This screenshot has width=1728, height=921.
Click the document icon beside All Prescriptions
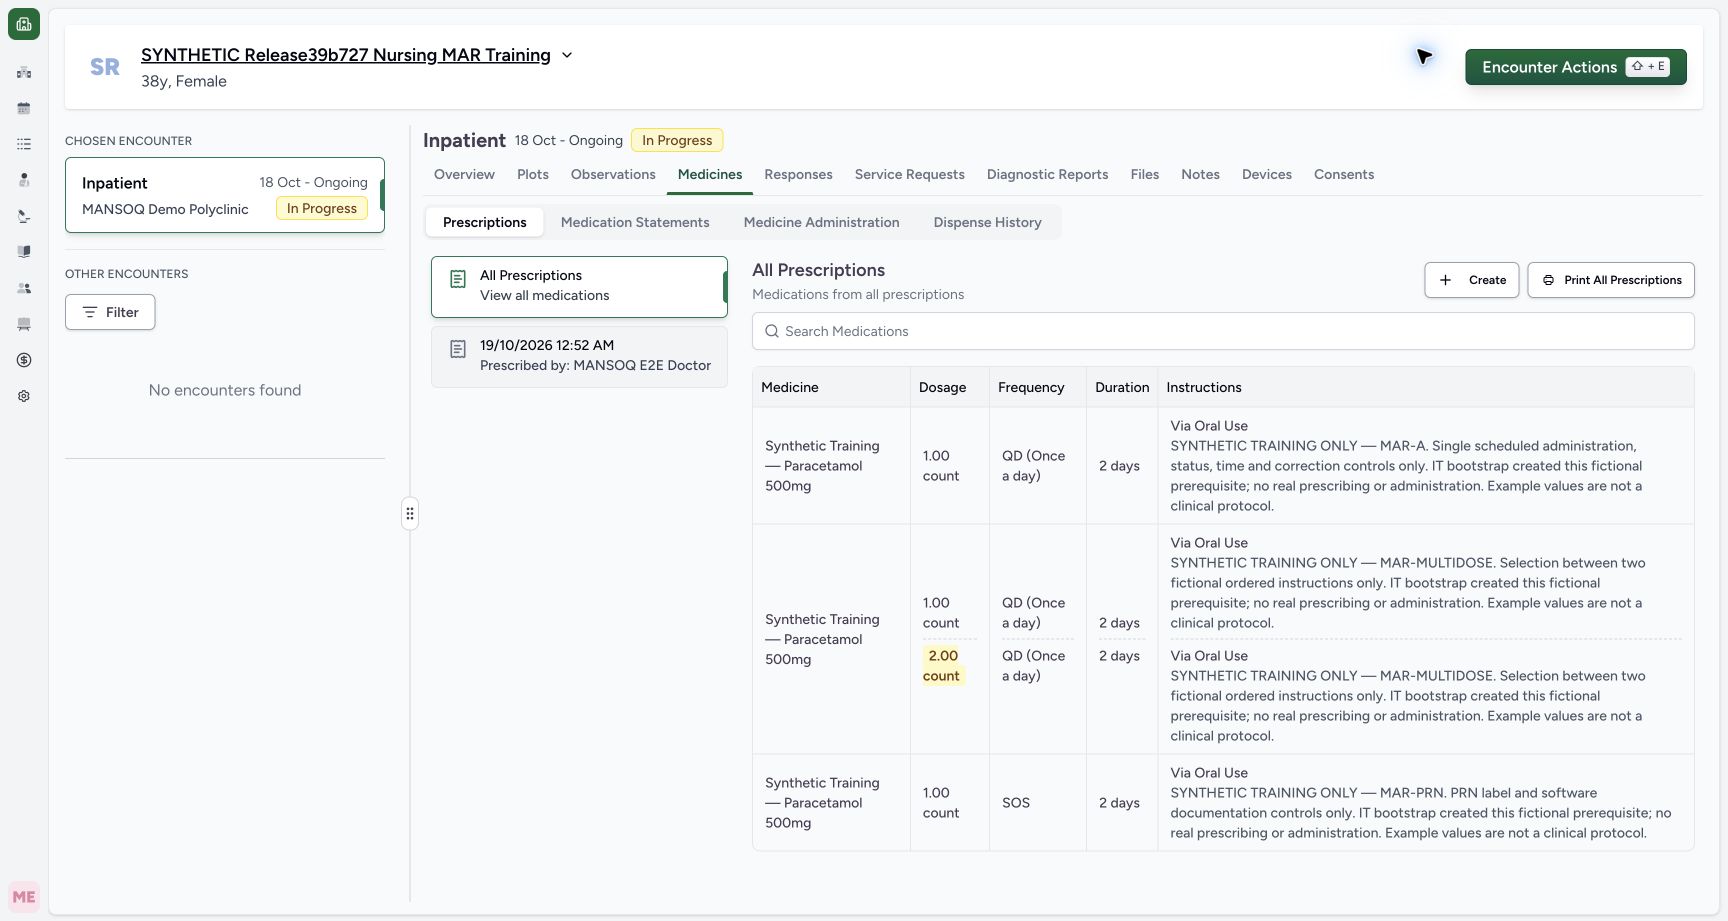coord(458,279)
